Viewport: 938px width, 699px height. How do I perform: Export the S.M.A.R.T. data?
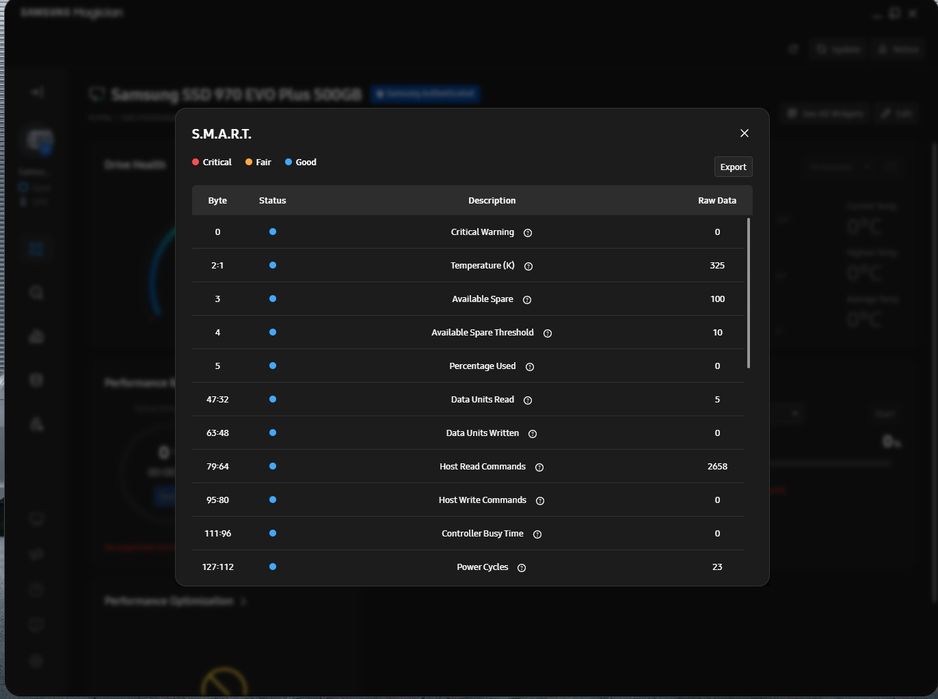point(733,167)
